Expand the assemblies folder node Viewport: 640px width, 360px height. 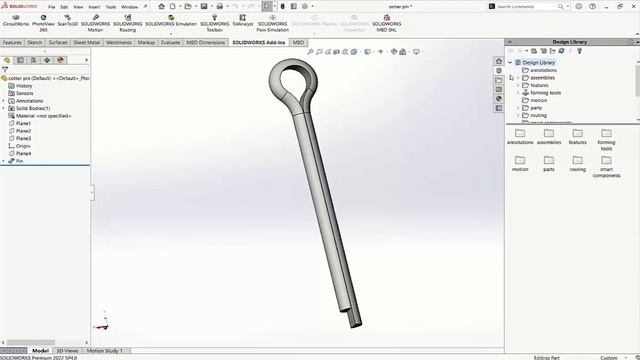point(518,78)
